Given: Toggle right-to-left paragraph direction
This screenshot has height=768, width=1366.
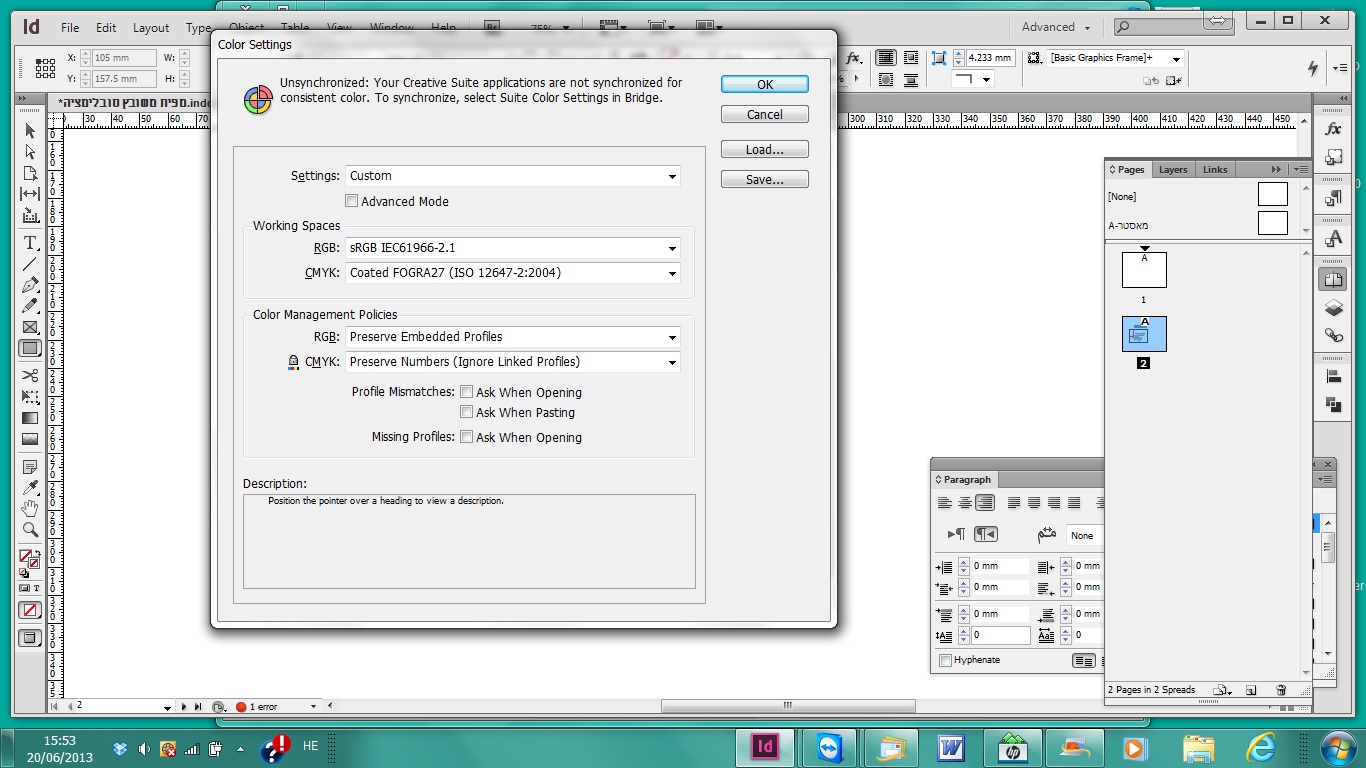Looking at the screenshot, I should coord(986,535).
